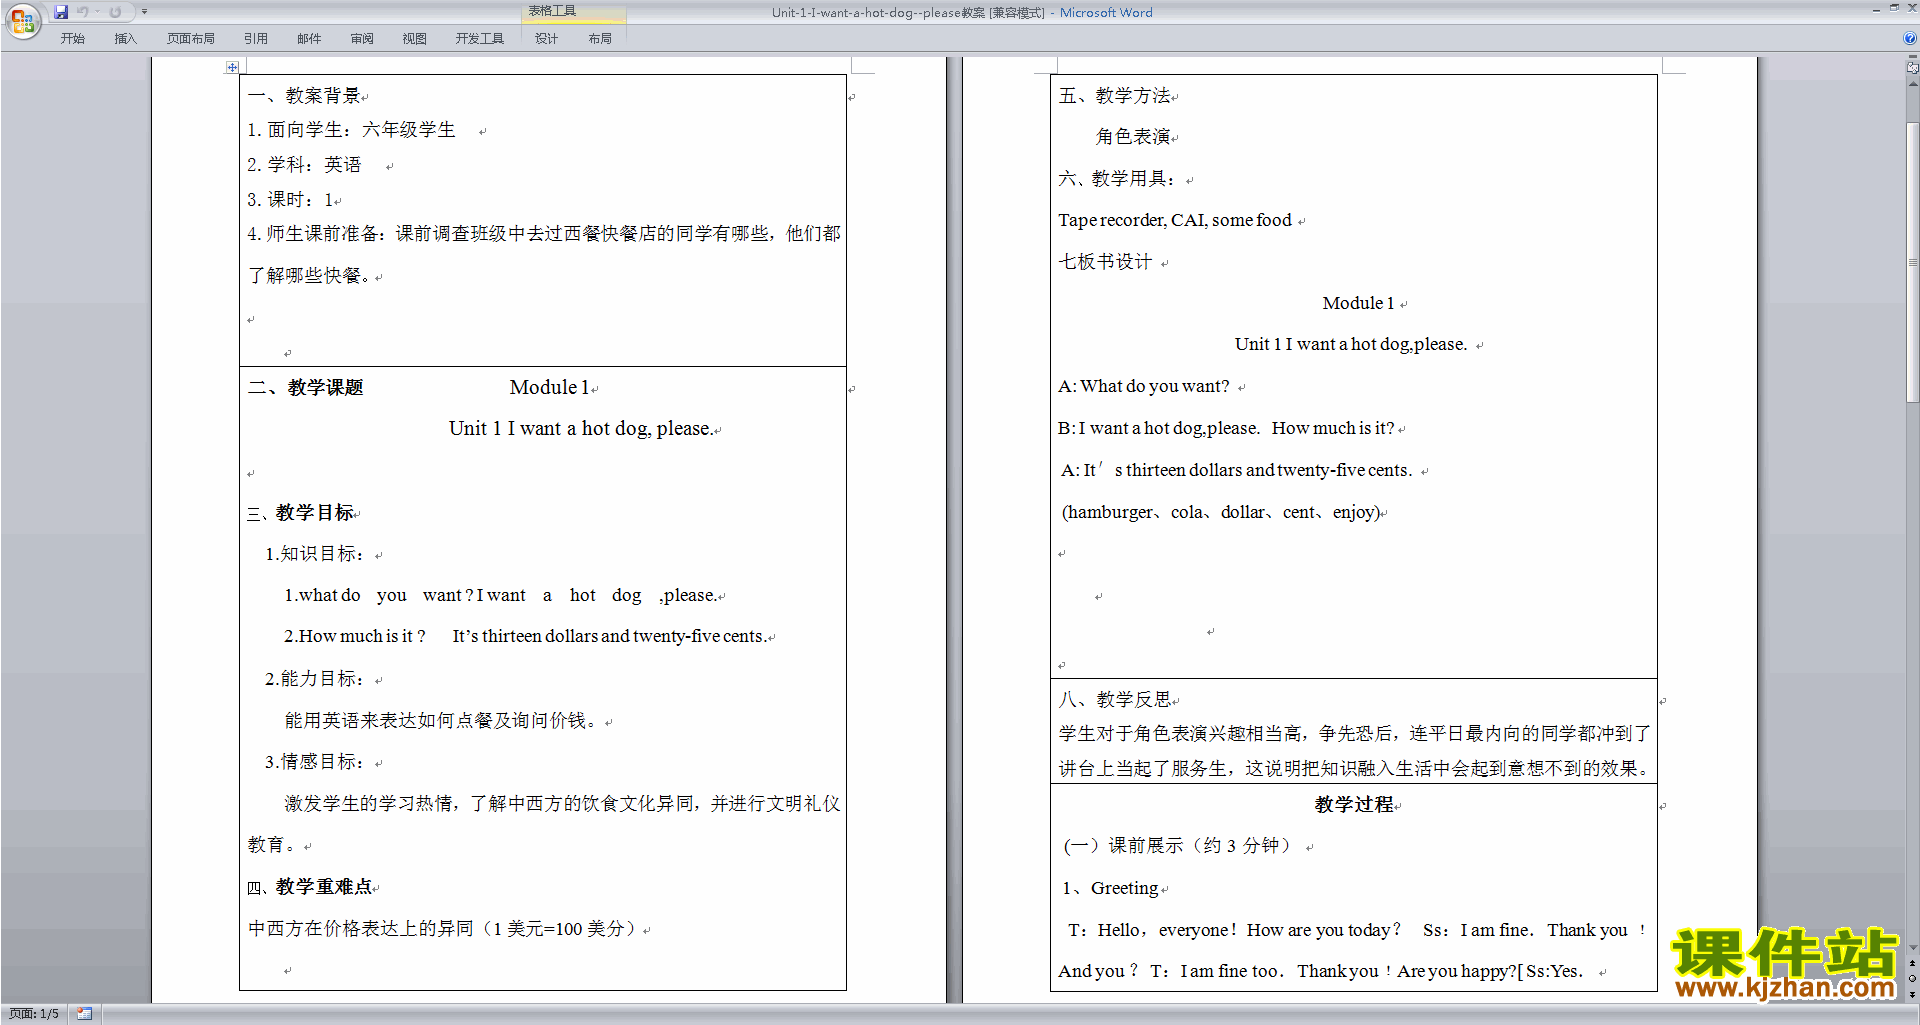Image resolution: width=1920 pixels, height=1025 pixels.
Task: Click the Redo/Repeat icon
Action: (115, 12)
